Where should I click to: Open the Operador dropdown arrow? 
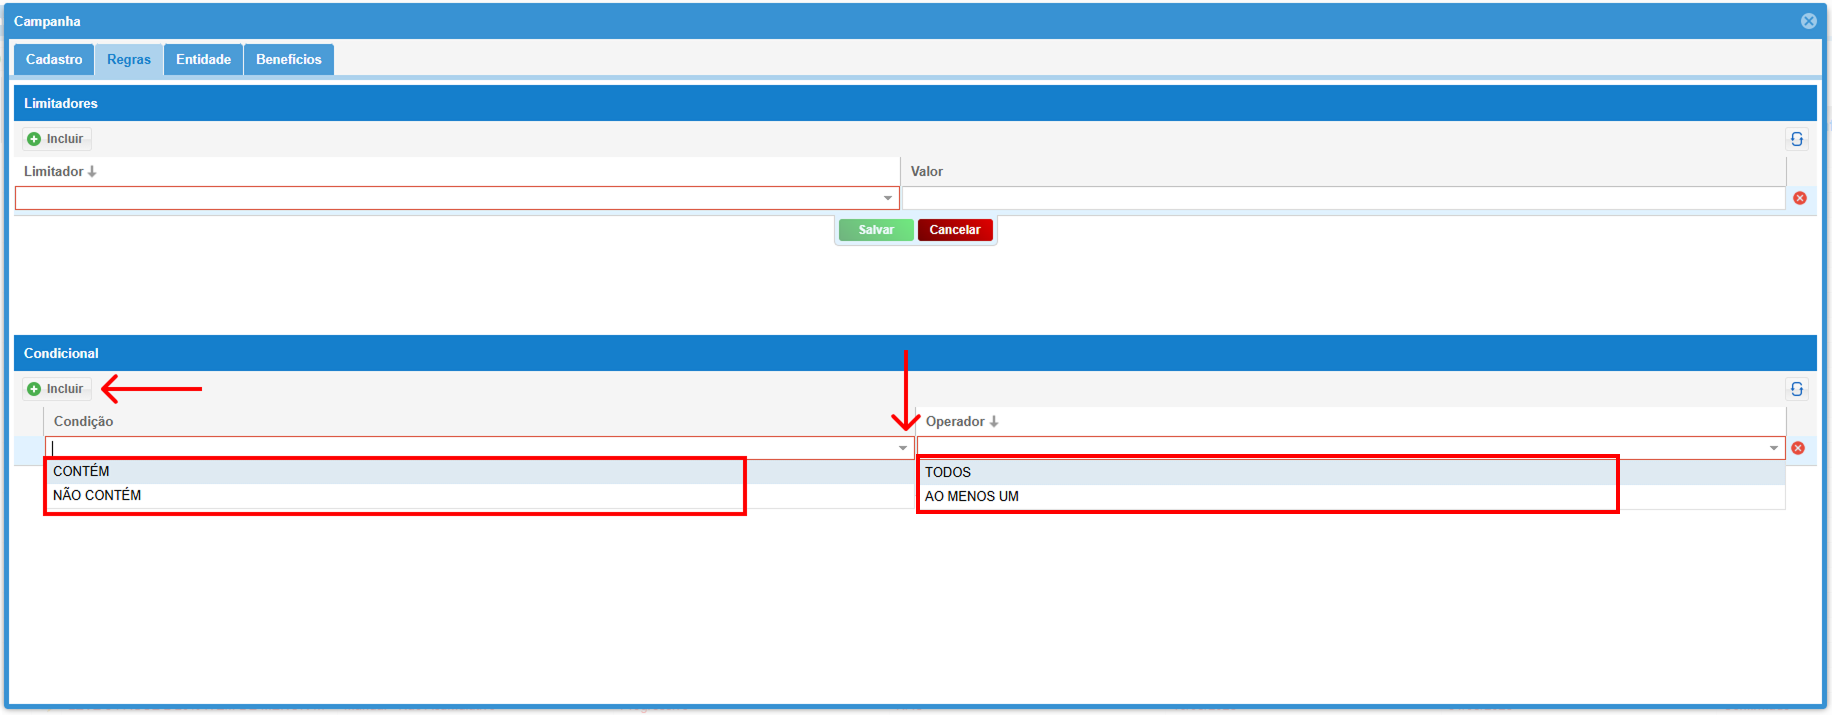(1774, 448)
